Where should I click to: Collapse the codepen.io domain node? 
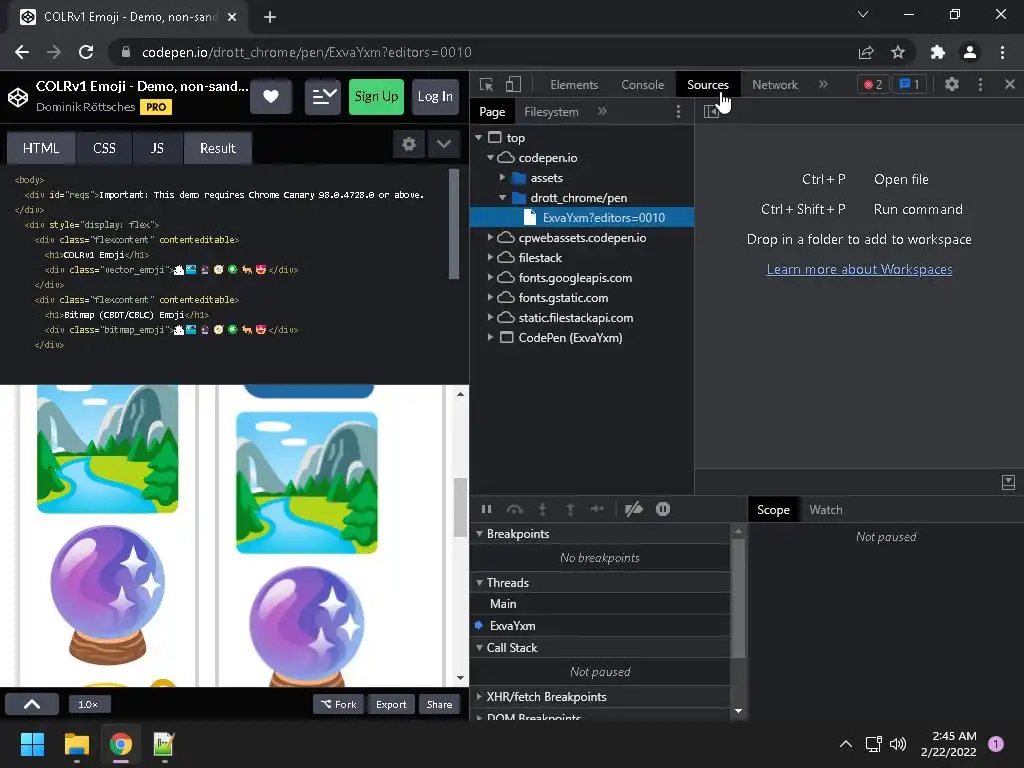pos(490,157)
